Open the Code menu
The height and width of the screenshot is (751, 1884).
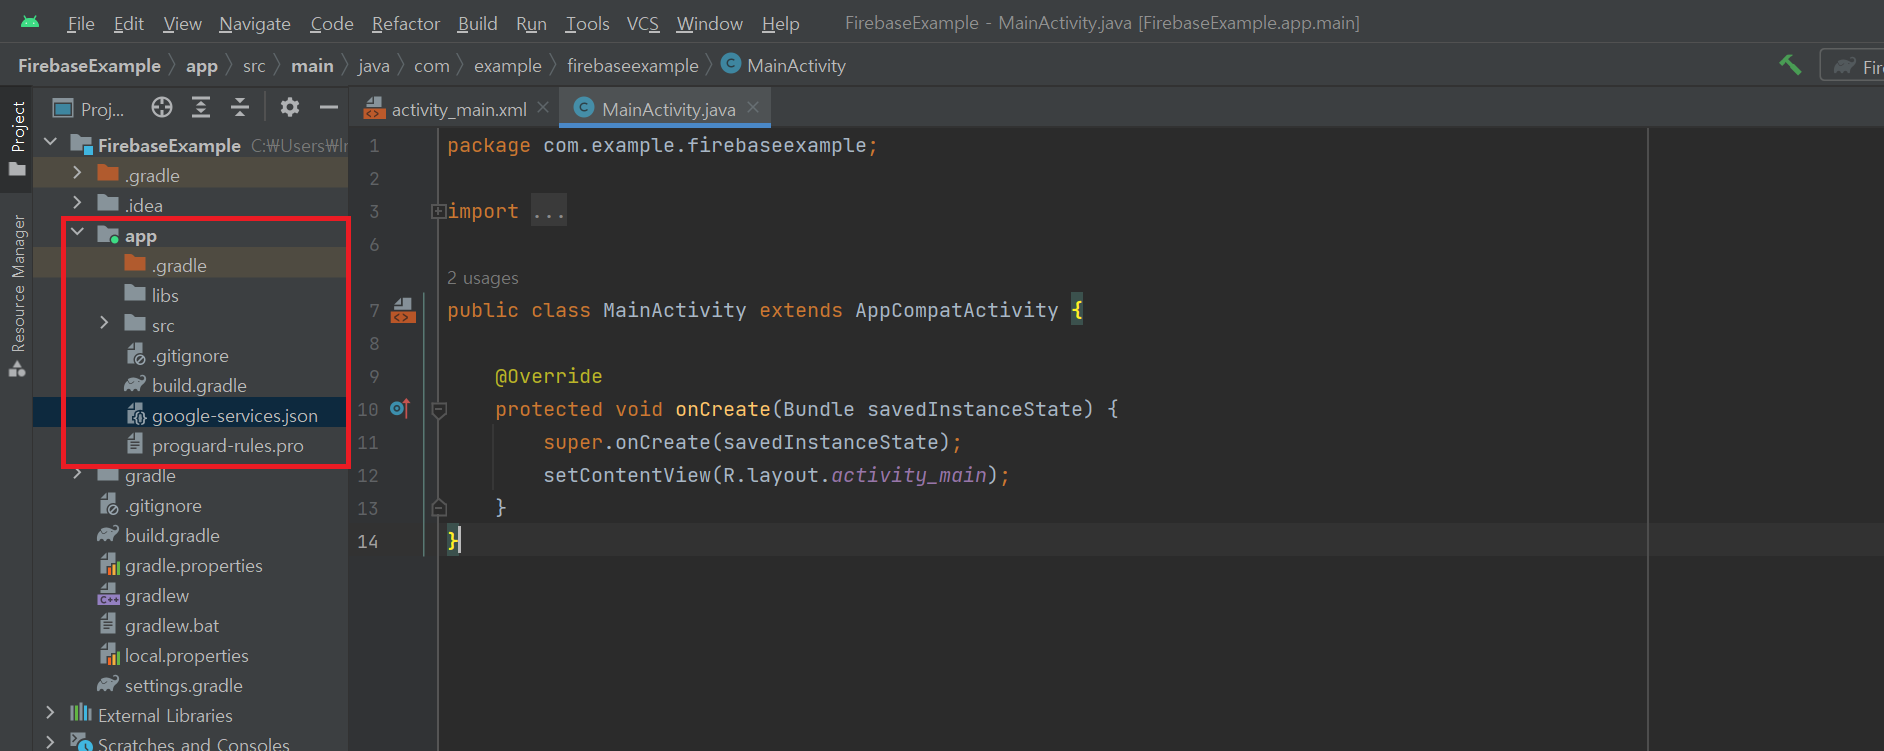(332, 23)
